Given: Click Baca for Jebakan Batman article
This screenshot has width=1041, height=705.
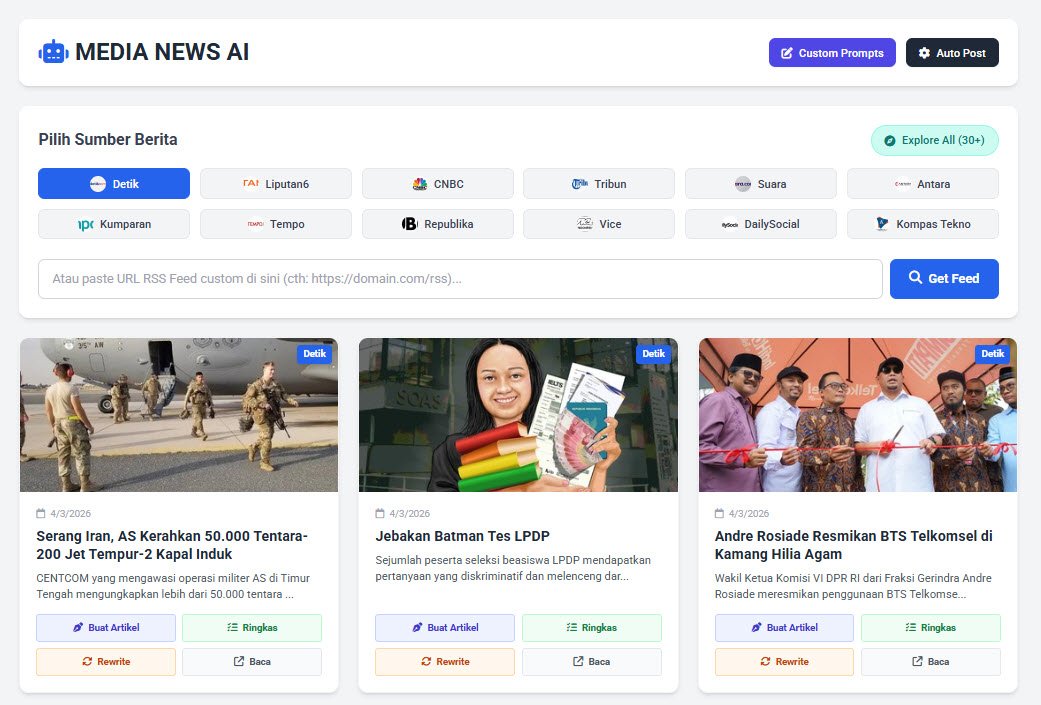Looking at the screenshot, I should click(x=592, y=662).
